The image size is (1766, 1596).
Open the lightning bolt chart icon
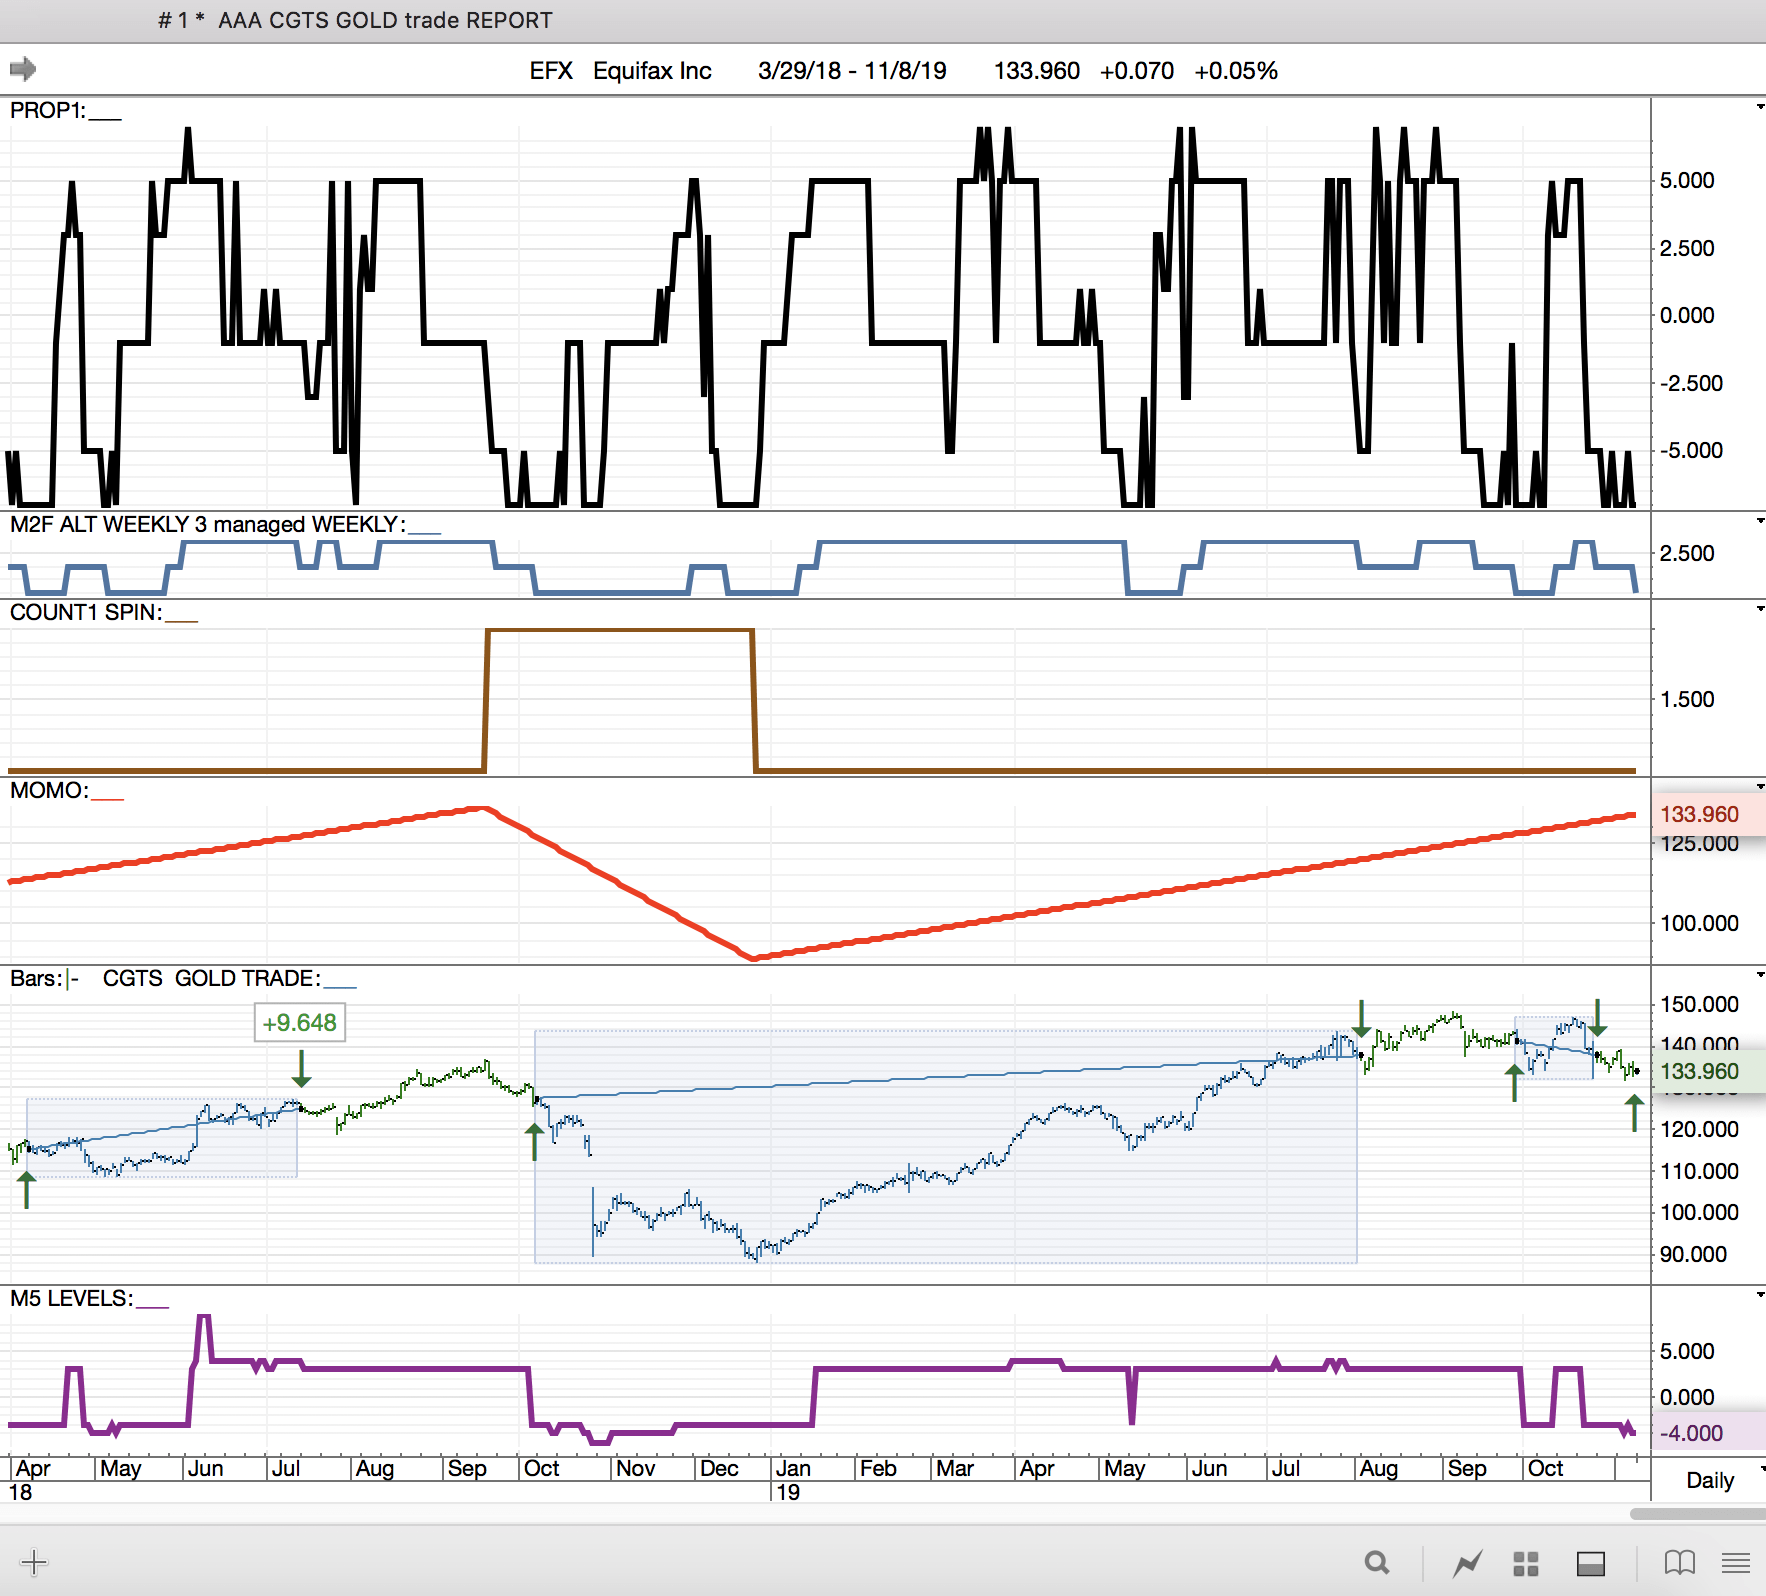click(1467, 1562)
